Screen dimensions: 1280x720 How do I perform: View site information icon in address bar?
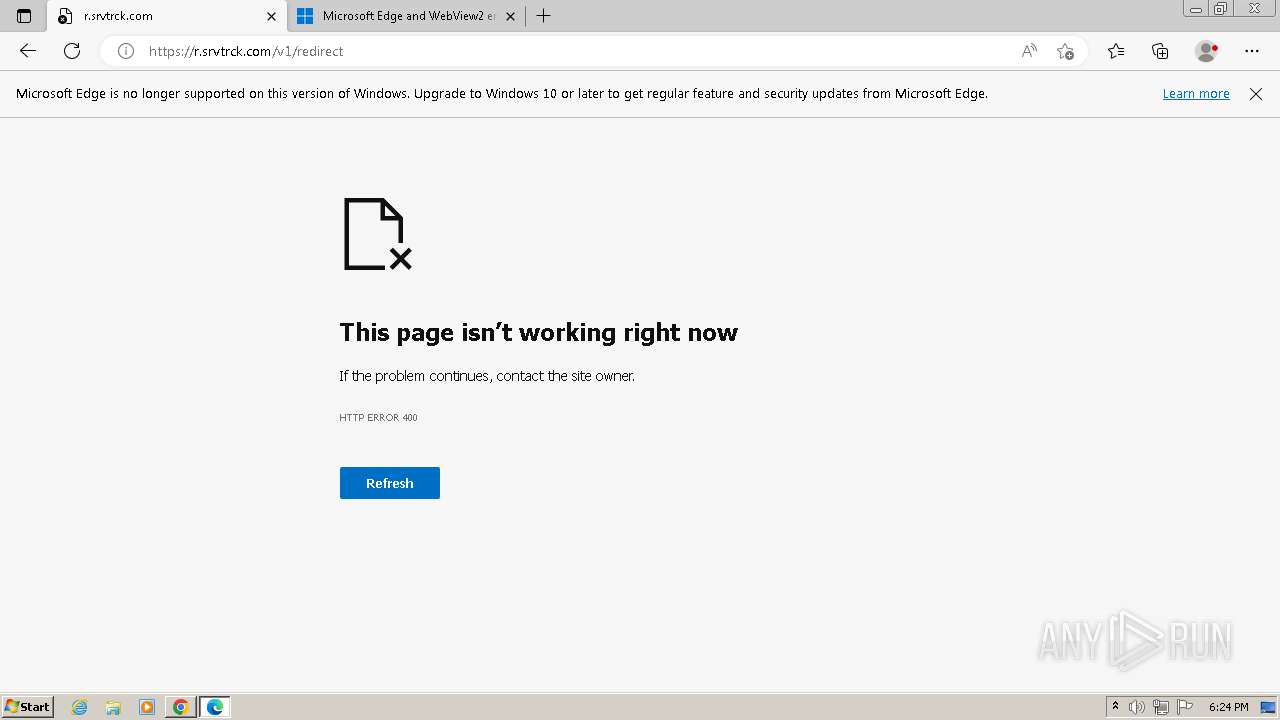126,51
